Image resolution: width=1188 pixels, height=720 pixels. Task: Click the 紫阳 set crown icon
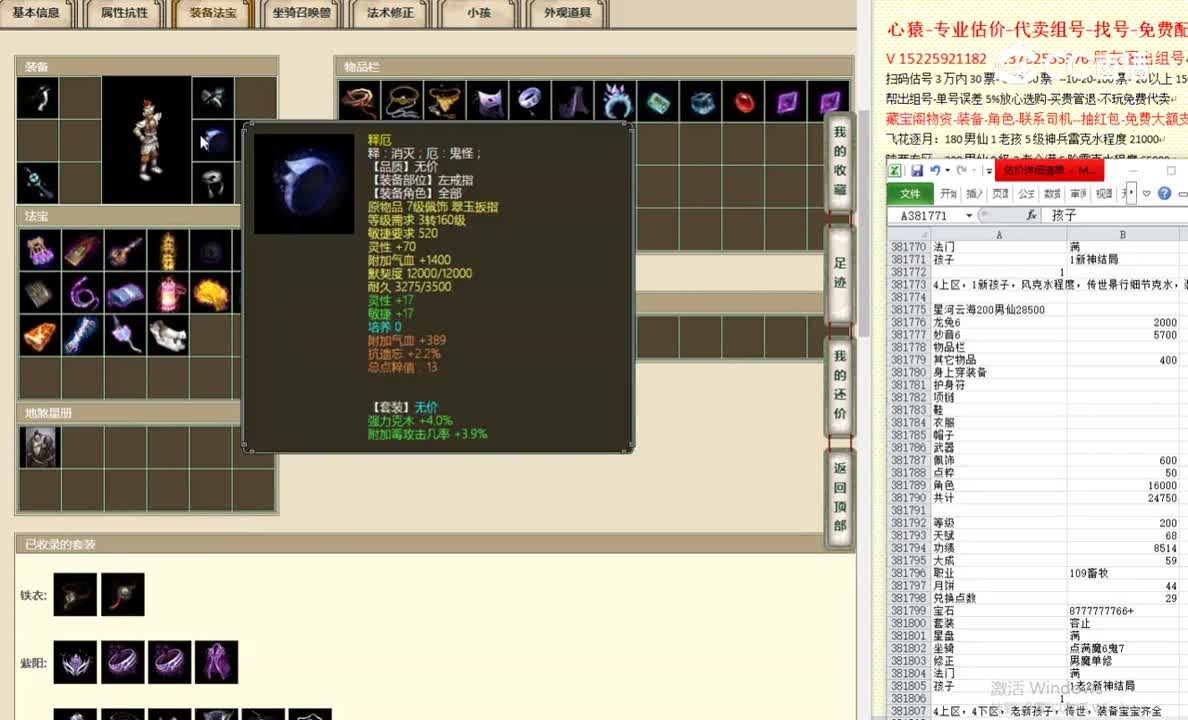pos(75,662)
